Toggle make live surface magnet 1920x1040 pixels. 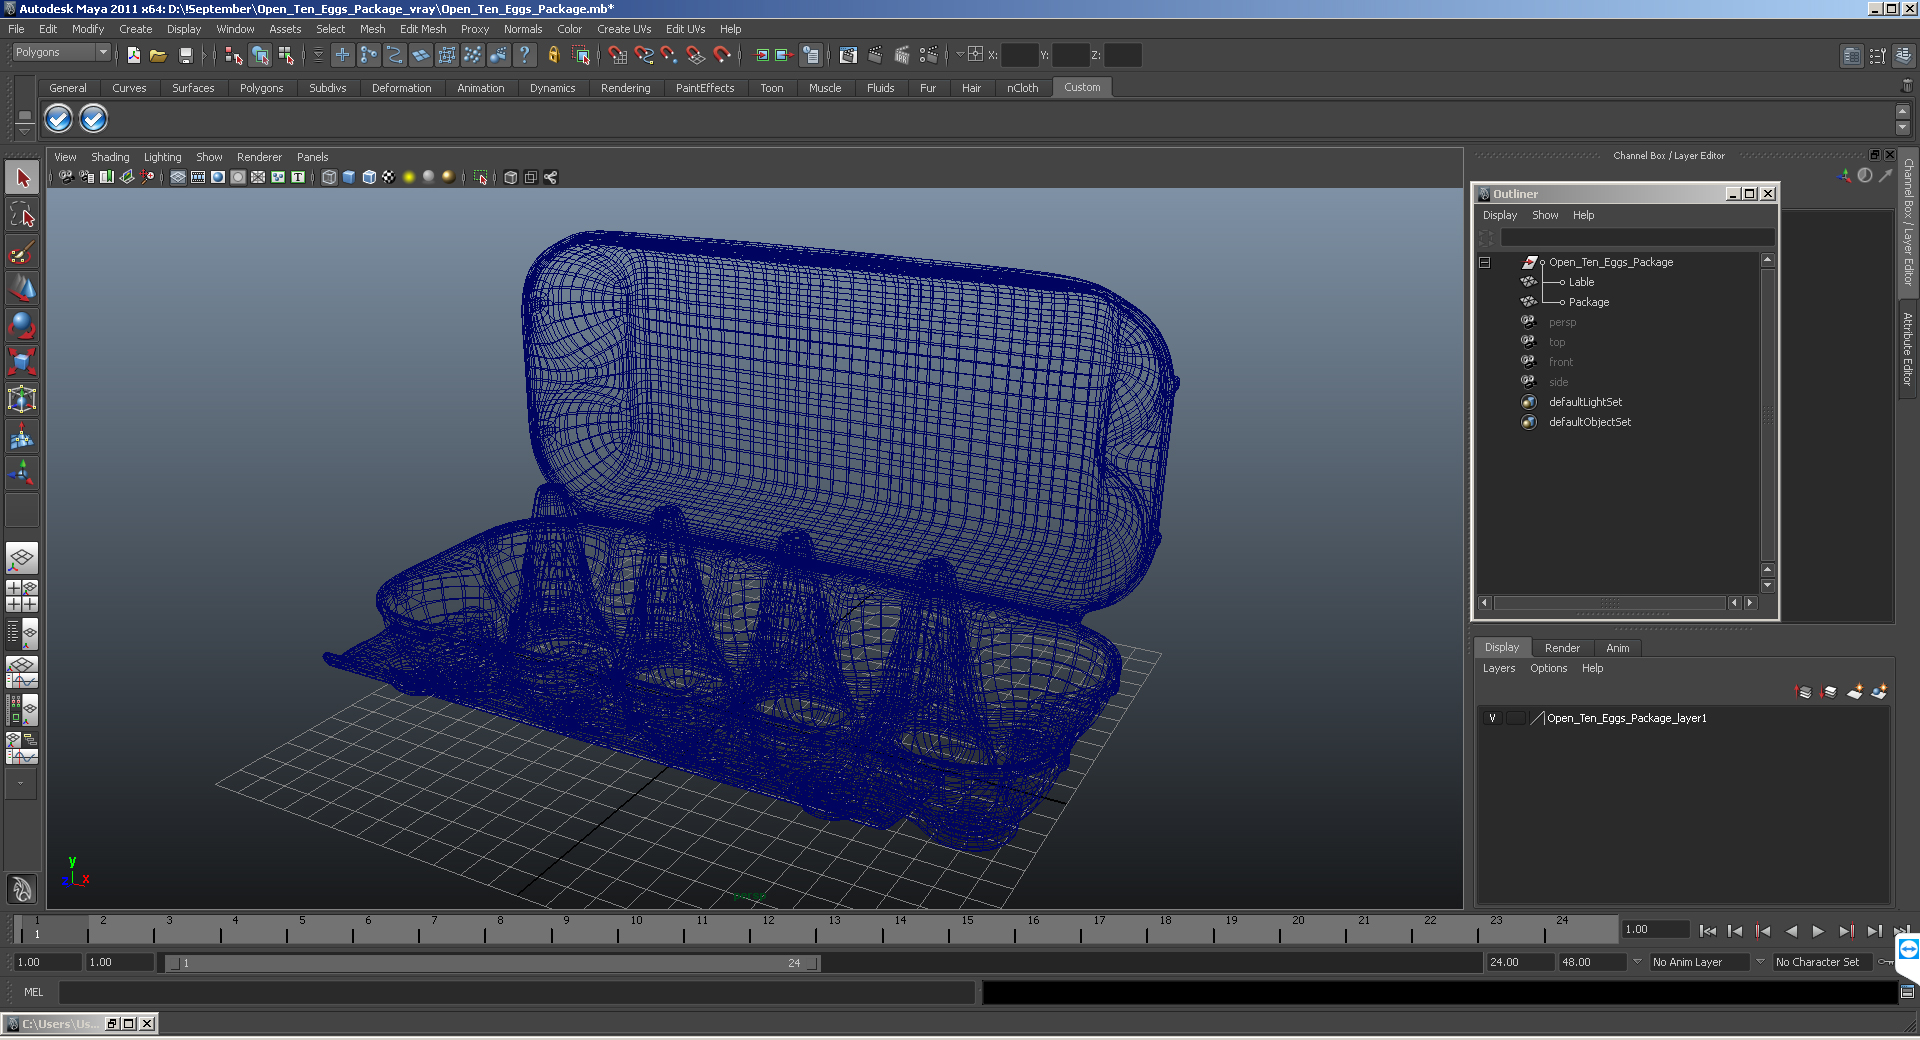pos(722,56)
